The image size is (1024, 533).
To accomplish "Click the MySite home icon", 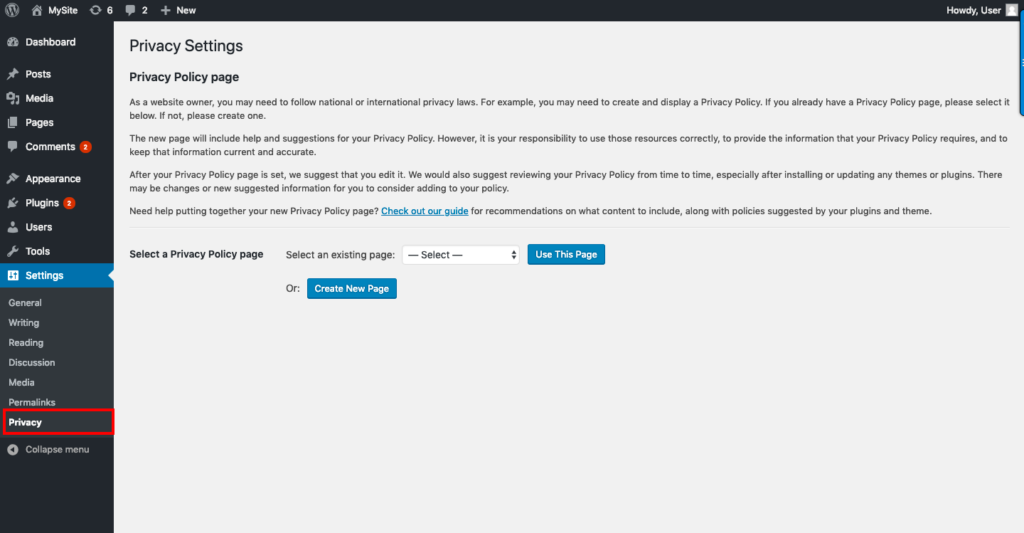I will pyautogui.click(x=37, y=10).
